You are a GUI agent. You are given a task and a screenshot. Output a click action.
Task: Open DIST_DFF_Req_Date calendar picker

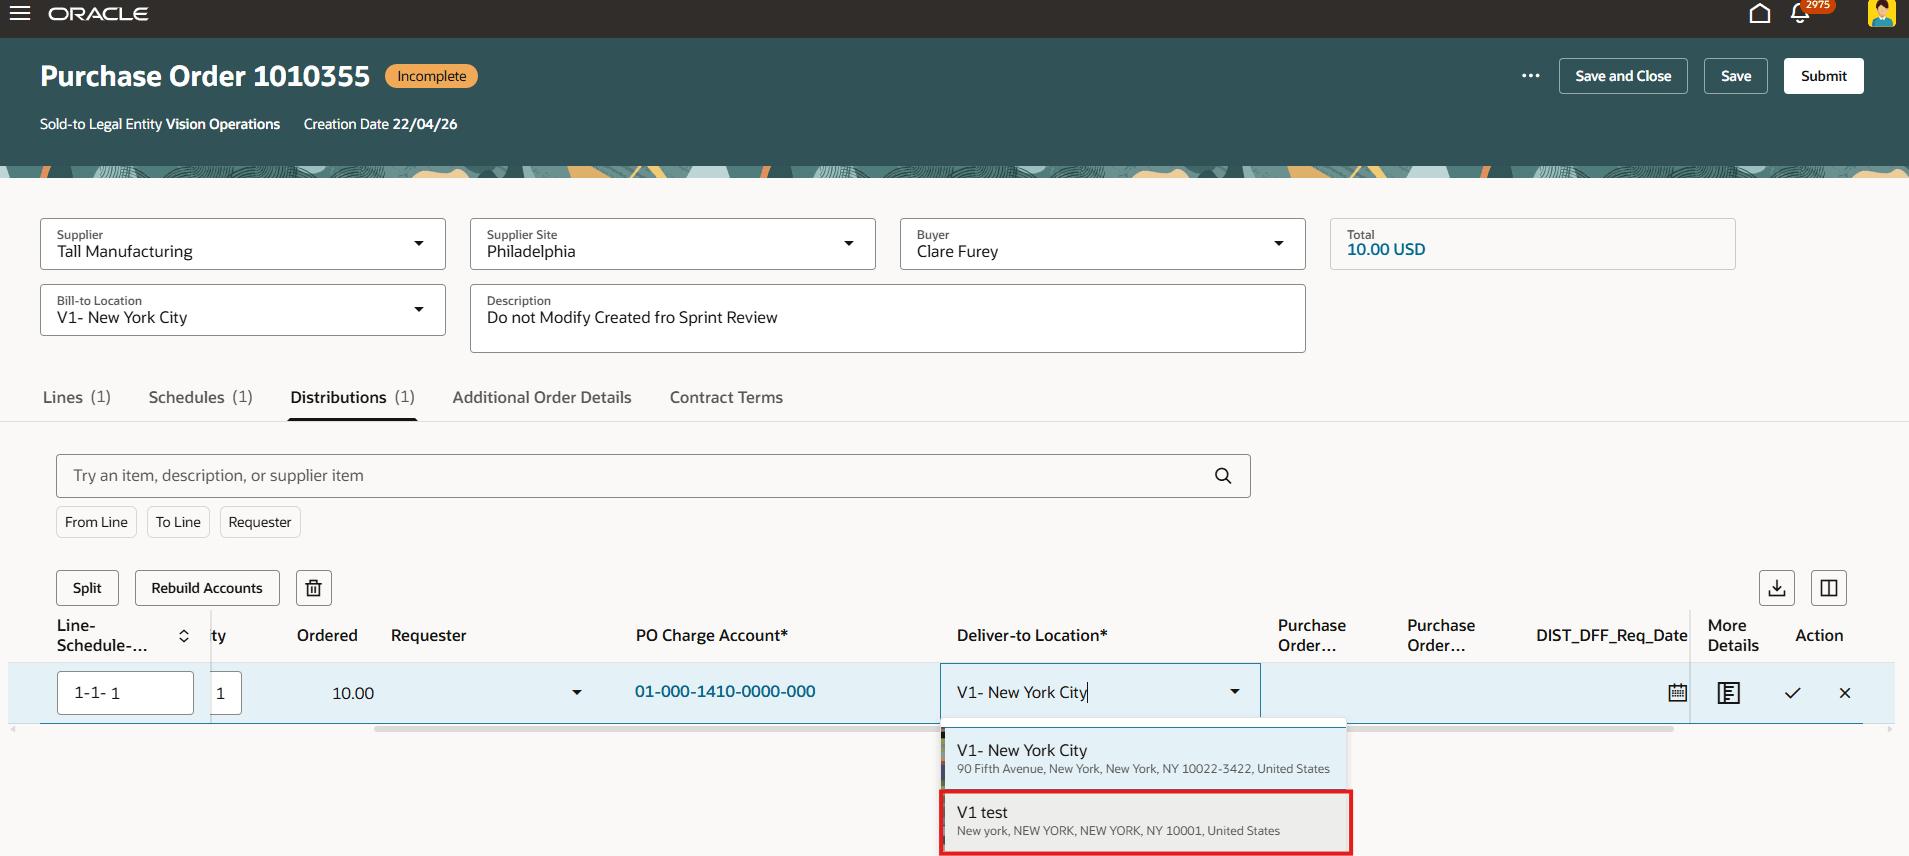click(x=1677, y=692)
